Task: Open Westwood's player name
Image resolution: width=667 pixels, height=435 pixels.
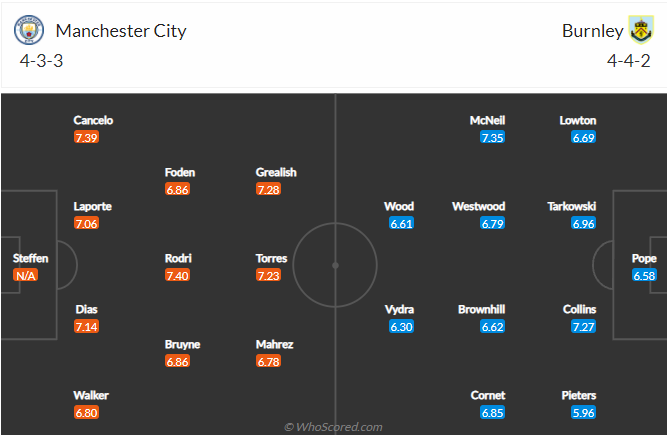Action: click(479, 206)
